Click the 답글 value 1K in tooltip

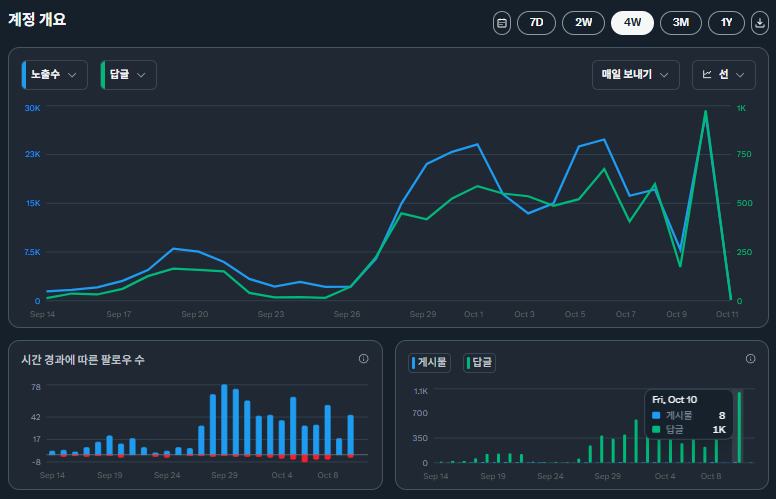[719, 429]
